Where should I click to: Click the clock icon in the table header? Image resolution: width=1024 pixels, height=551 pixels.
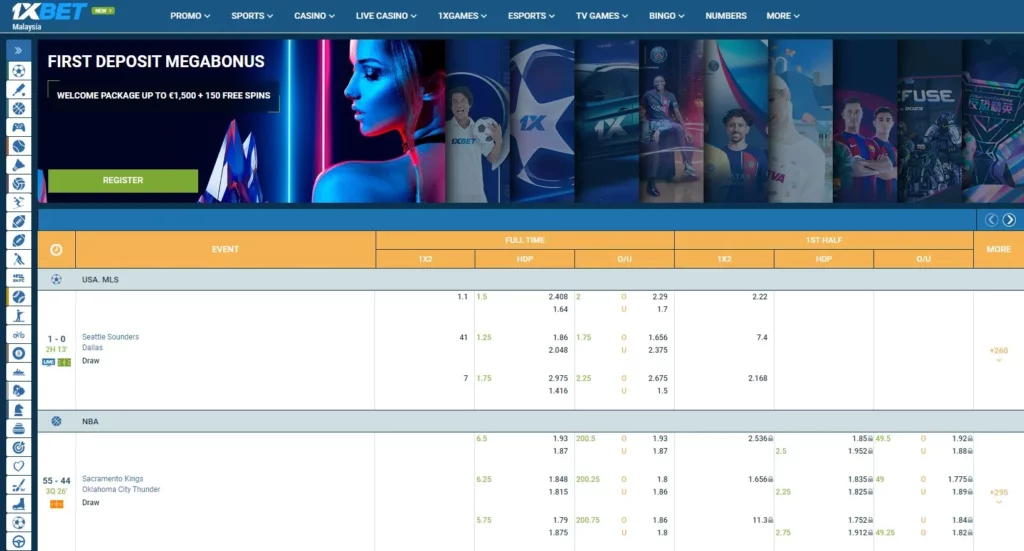point(56,249)
